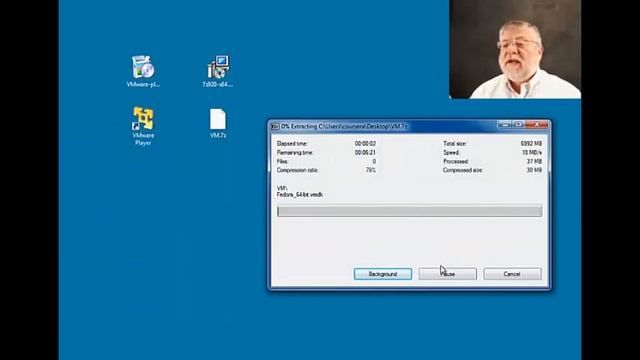Send extraction to Background
The image size is (640, 360).
(383, 274)
